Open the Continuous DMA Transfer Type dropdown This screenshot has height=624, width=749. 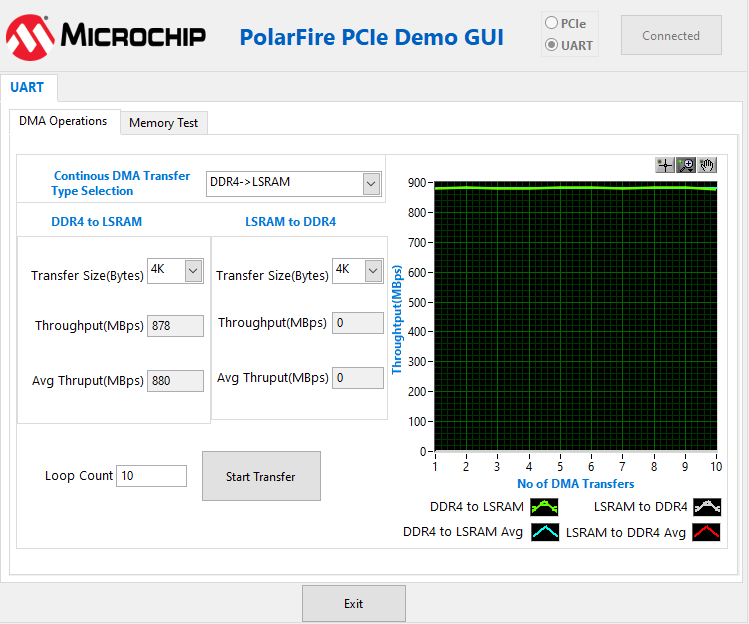(372, 184)
